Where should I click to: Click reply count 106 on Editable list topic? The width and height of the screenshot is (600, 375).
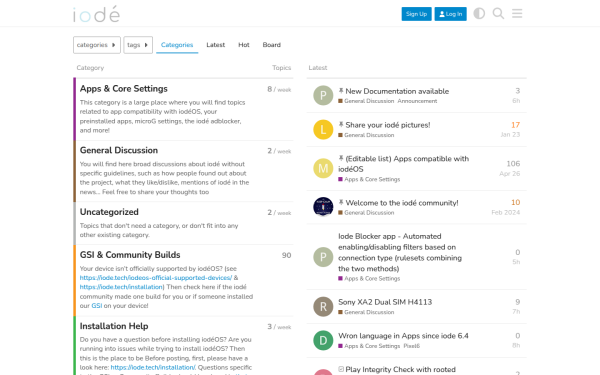pyautogui.click(x=513, y=163)
